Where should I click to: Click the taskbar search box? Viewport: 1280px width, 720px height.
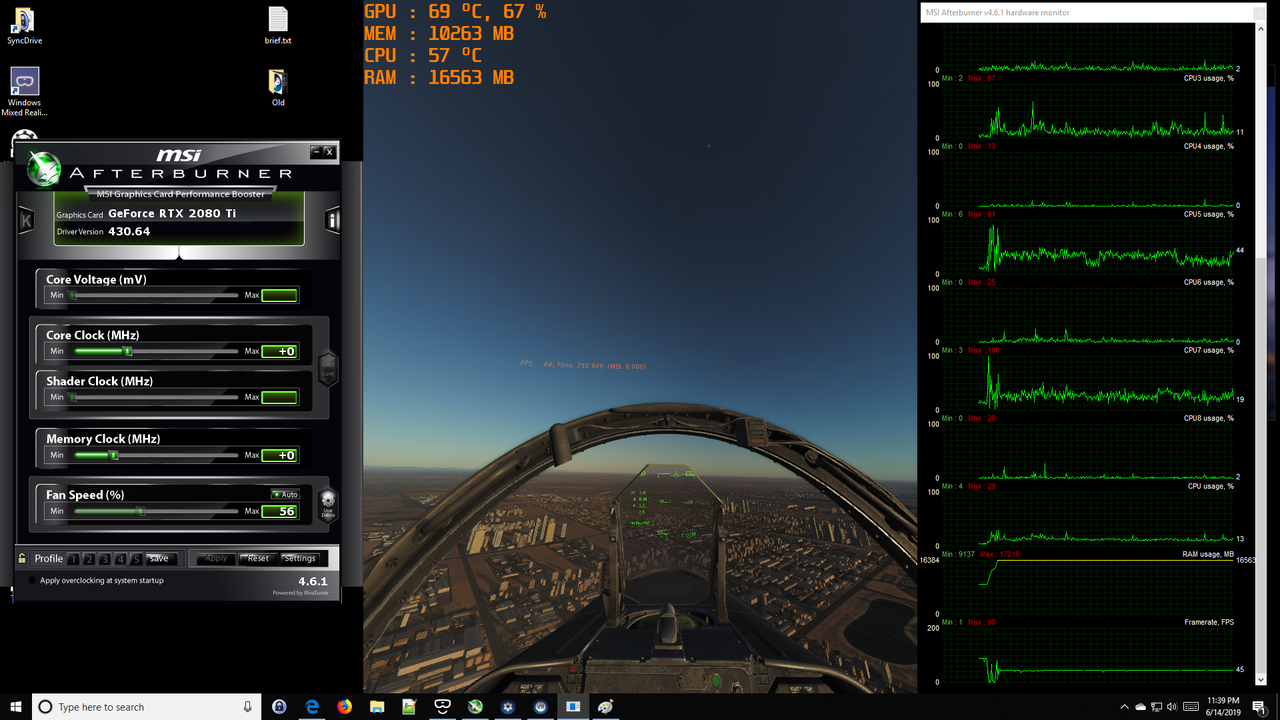[x=147, y=706]
